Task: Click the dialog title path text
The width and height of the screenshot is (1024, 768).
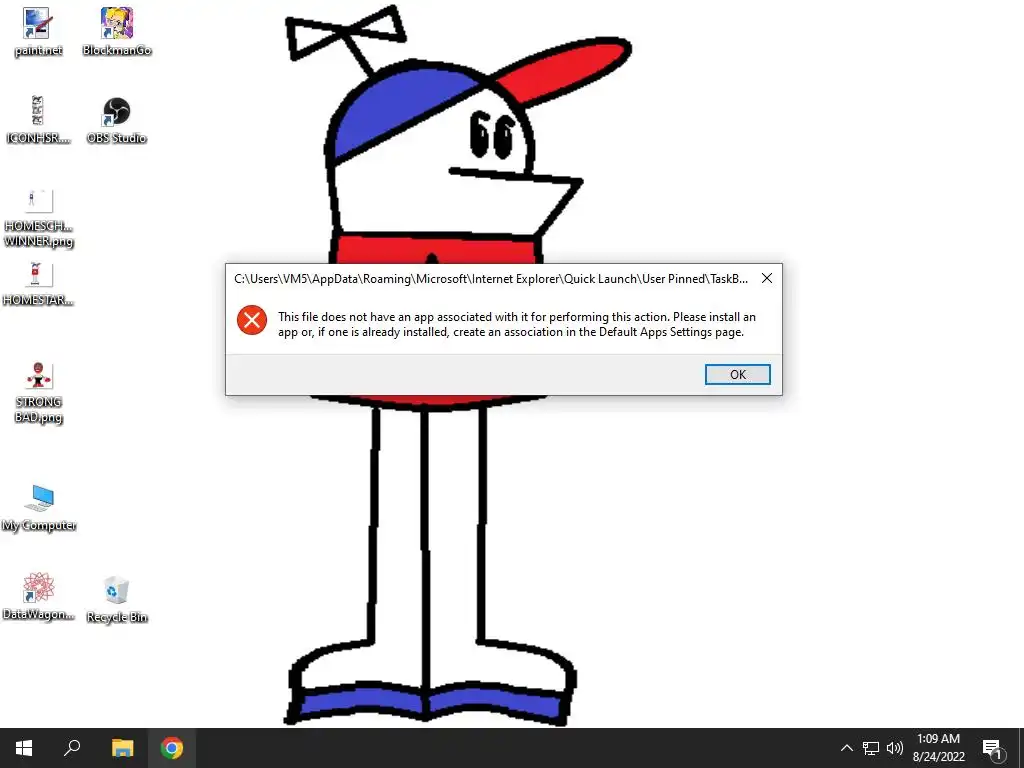Action: point(491,279)
